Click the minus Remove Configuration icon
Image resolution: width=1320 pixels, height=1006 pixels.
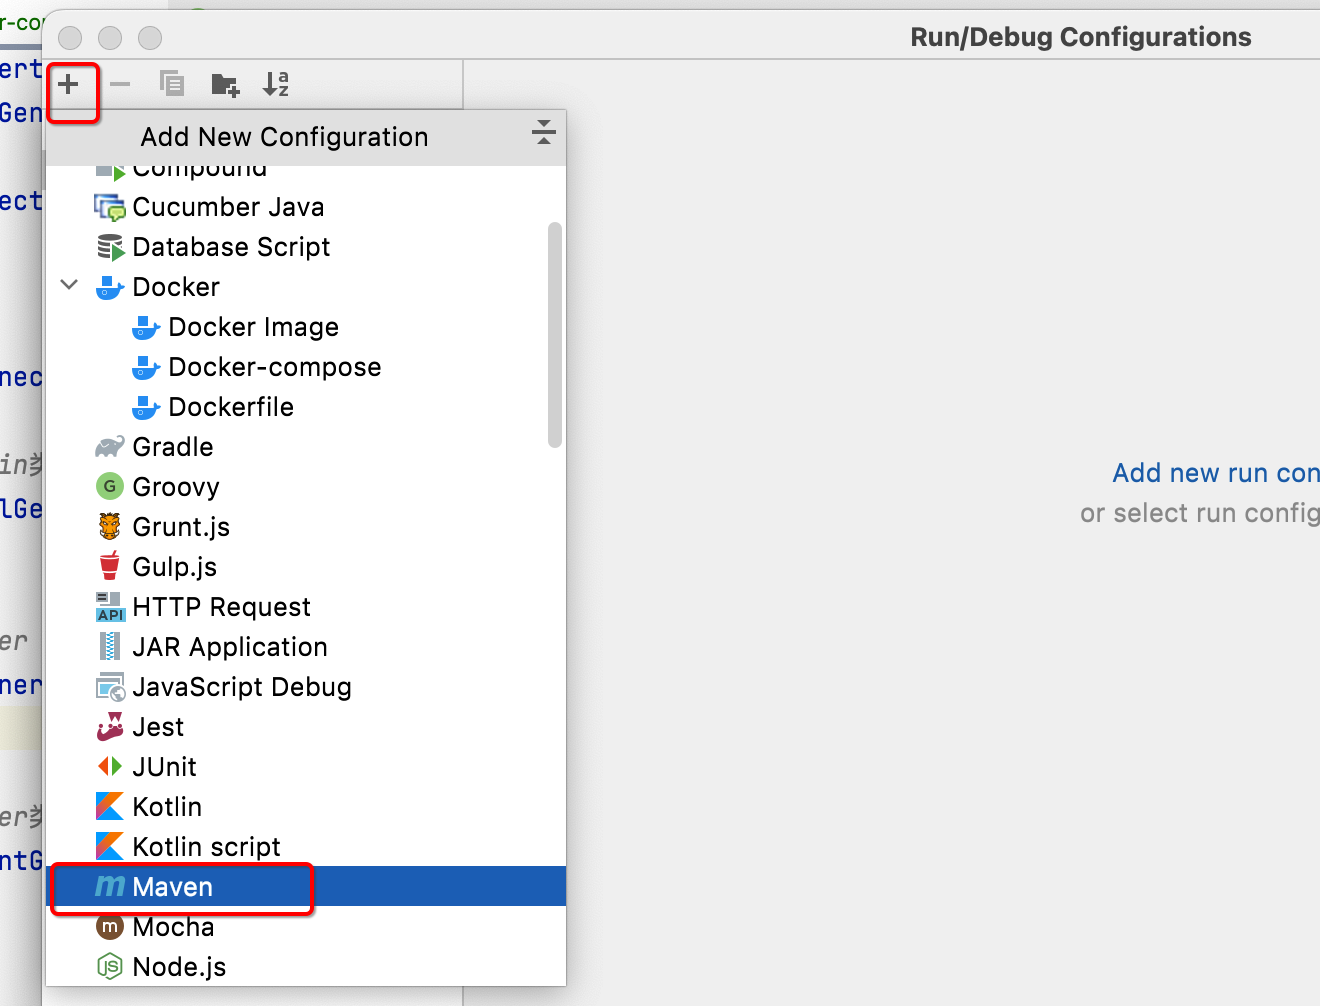click(x=120, y=84)
